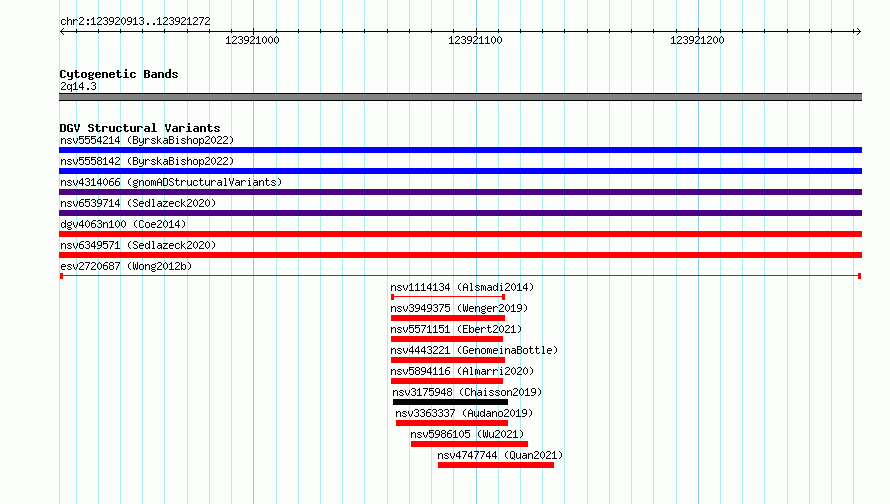
Task: Open the nsv5986105 (Wu2021) label
Action: tap(467, 434)
